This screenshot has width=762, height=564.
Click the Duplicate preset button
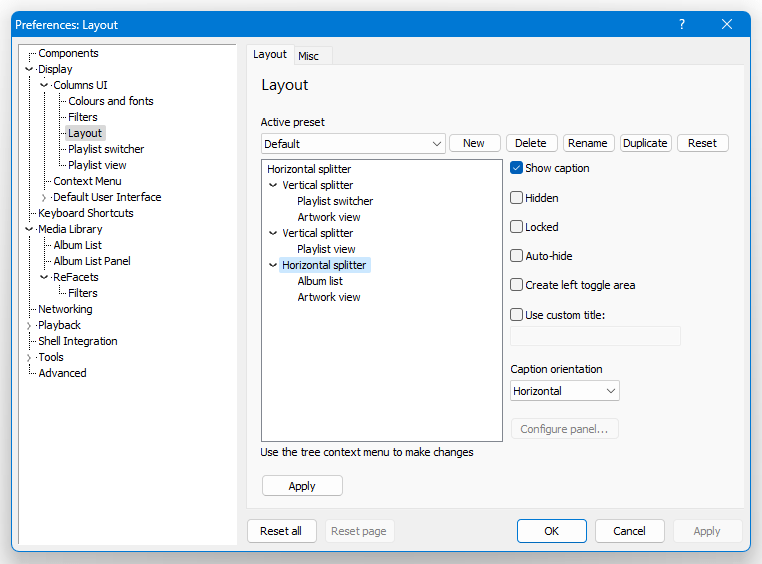pos(645,143)
